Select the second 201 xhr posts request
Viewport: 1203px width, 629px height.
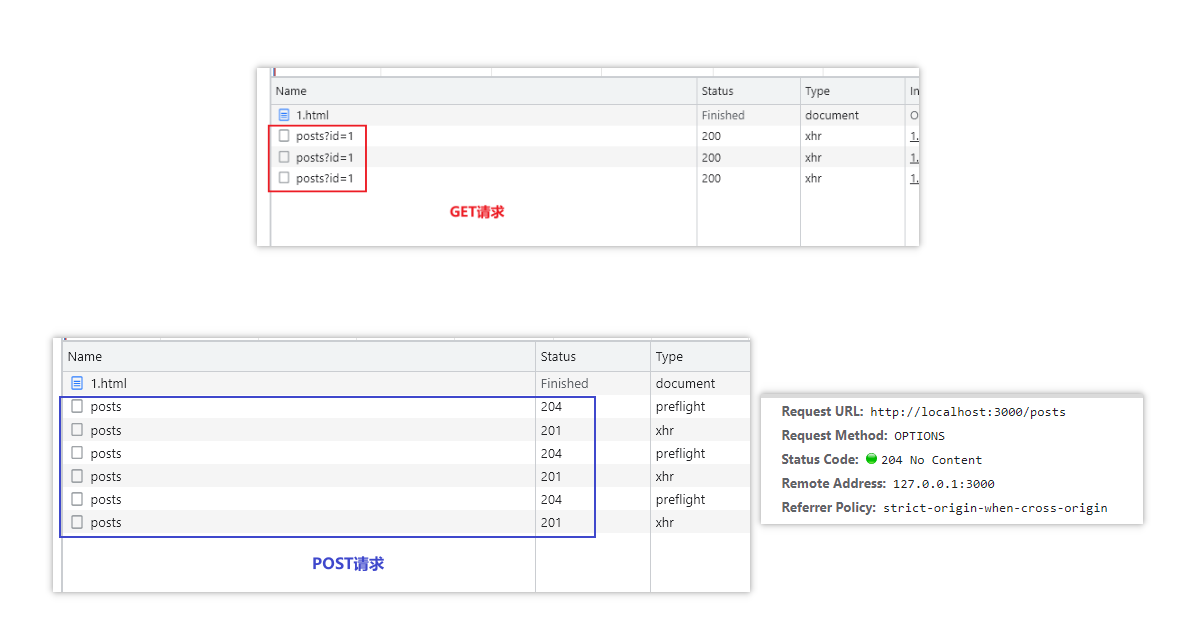tap(406, 476)
